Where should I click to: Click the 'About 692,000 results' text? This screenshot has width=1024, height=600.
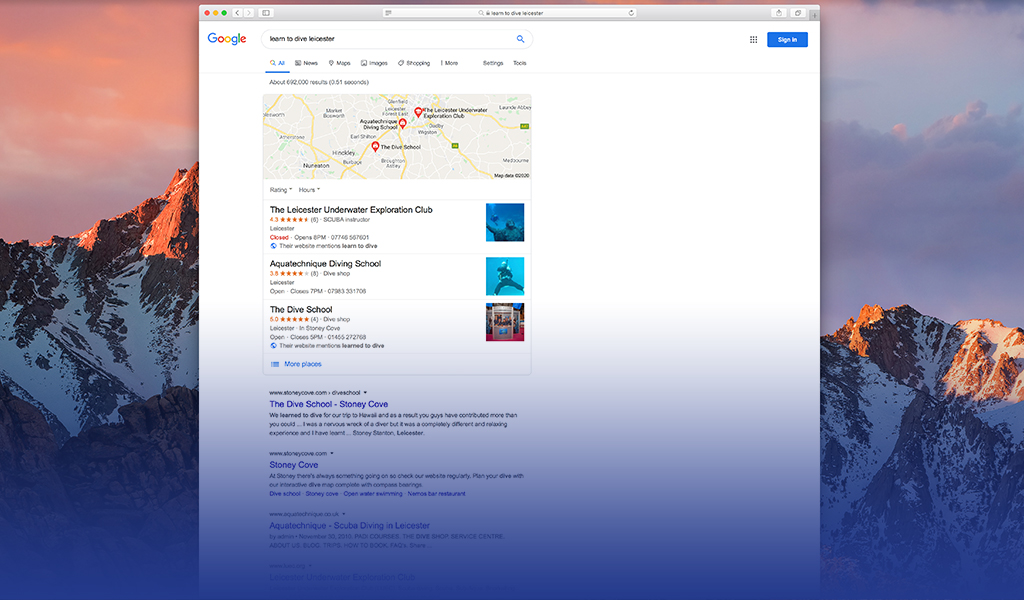point(319,82)
